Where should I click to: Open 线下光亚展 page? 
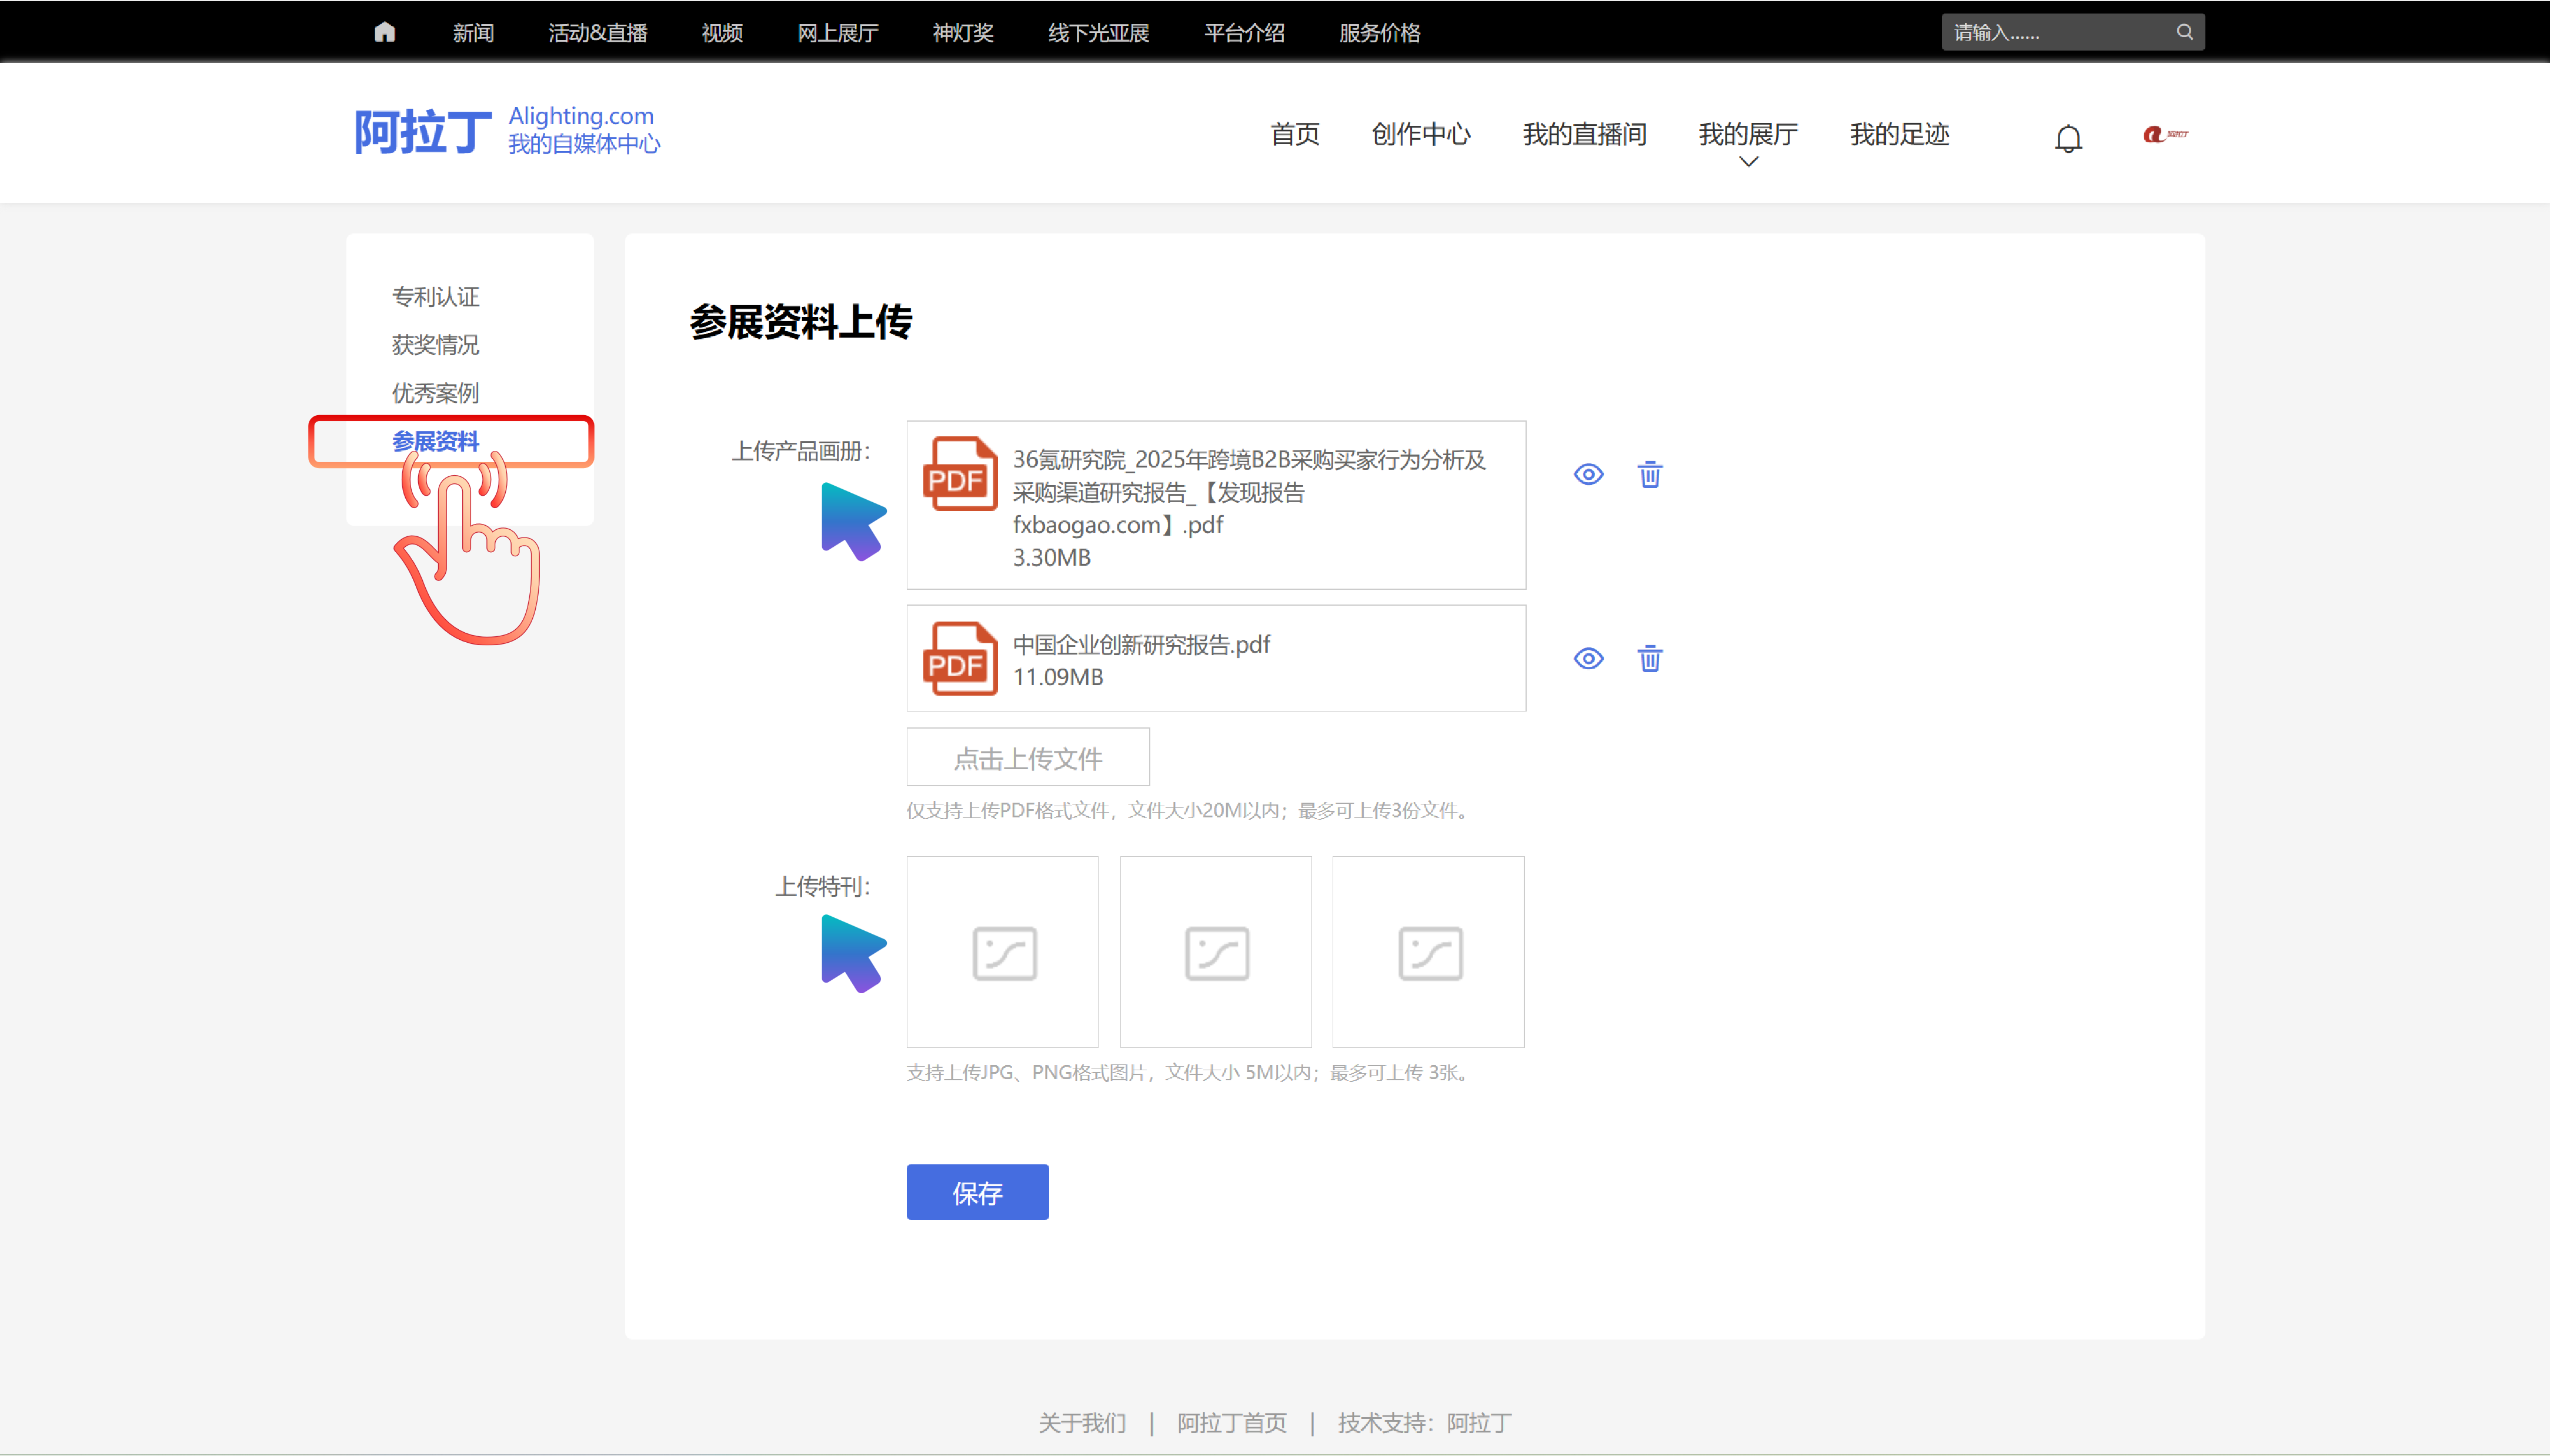pos(1099,33)
